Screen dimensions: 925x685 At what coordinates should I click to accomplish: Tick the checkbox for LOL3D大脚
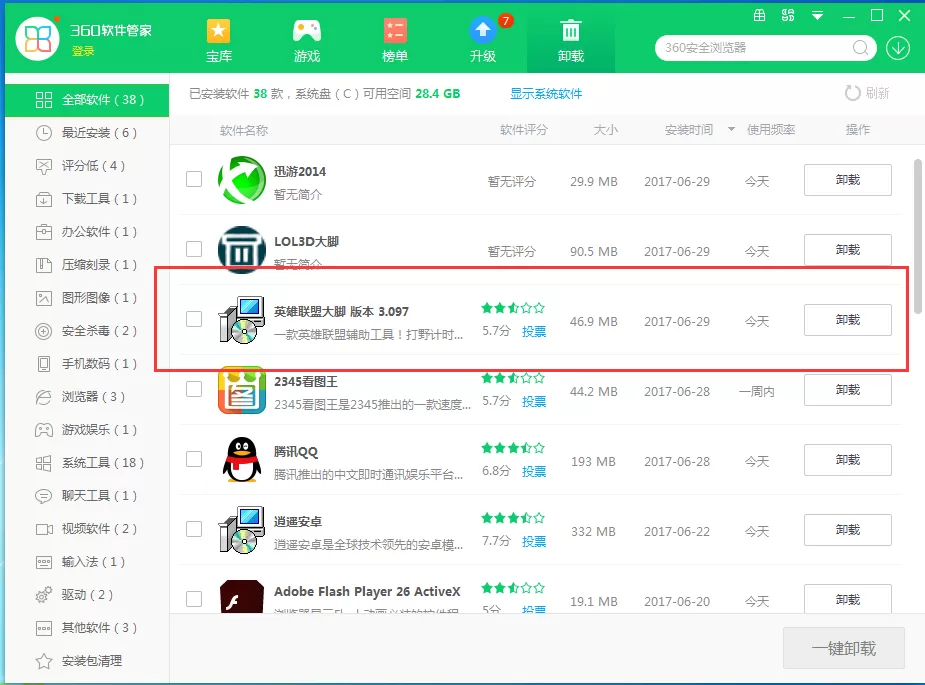pyautogui.click(x=194, y=249)
